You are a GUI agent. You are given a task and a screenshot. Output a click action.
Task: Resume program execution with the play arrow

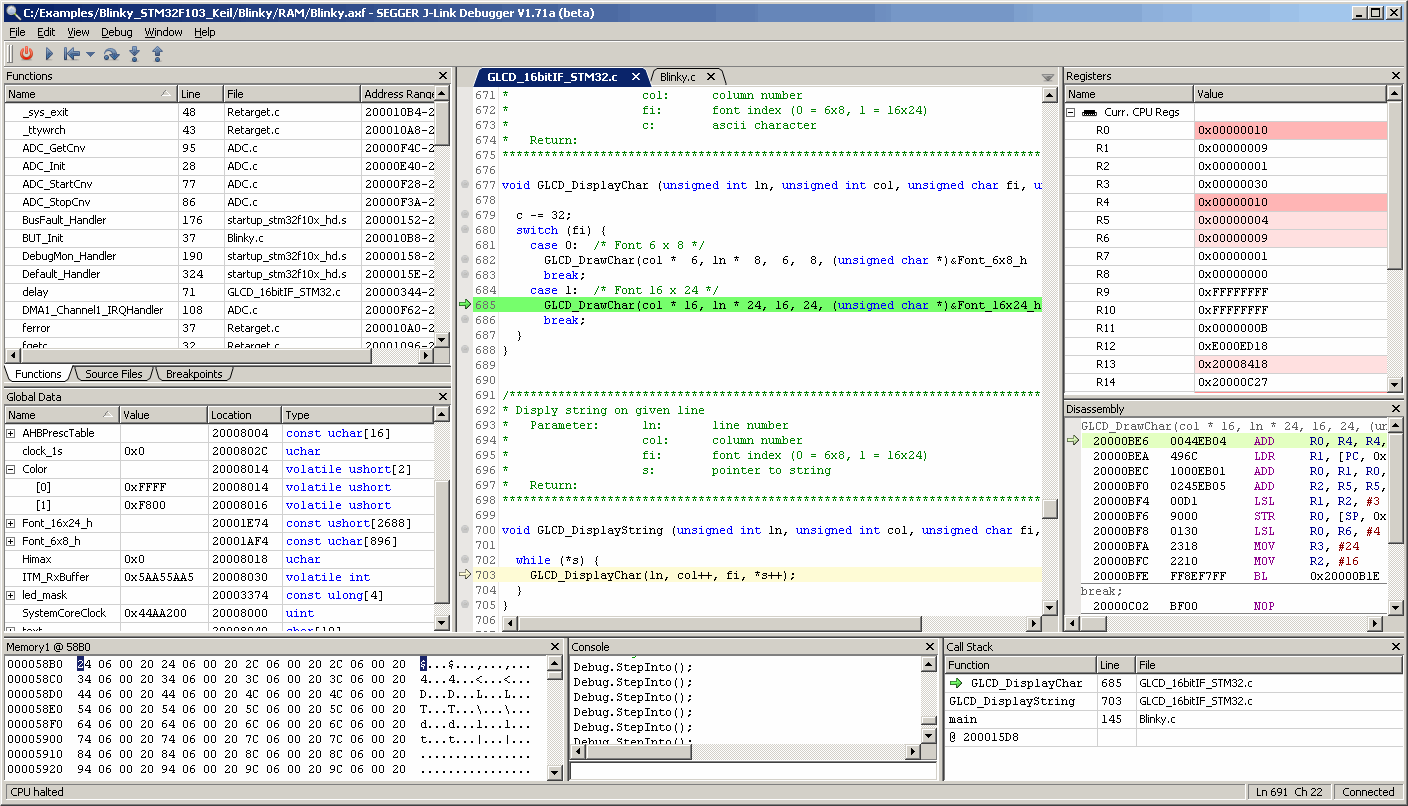[49, 54]
